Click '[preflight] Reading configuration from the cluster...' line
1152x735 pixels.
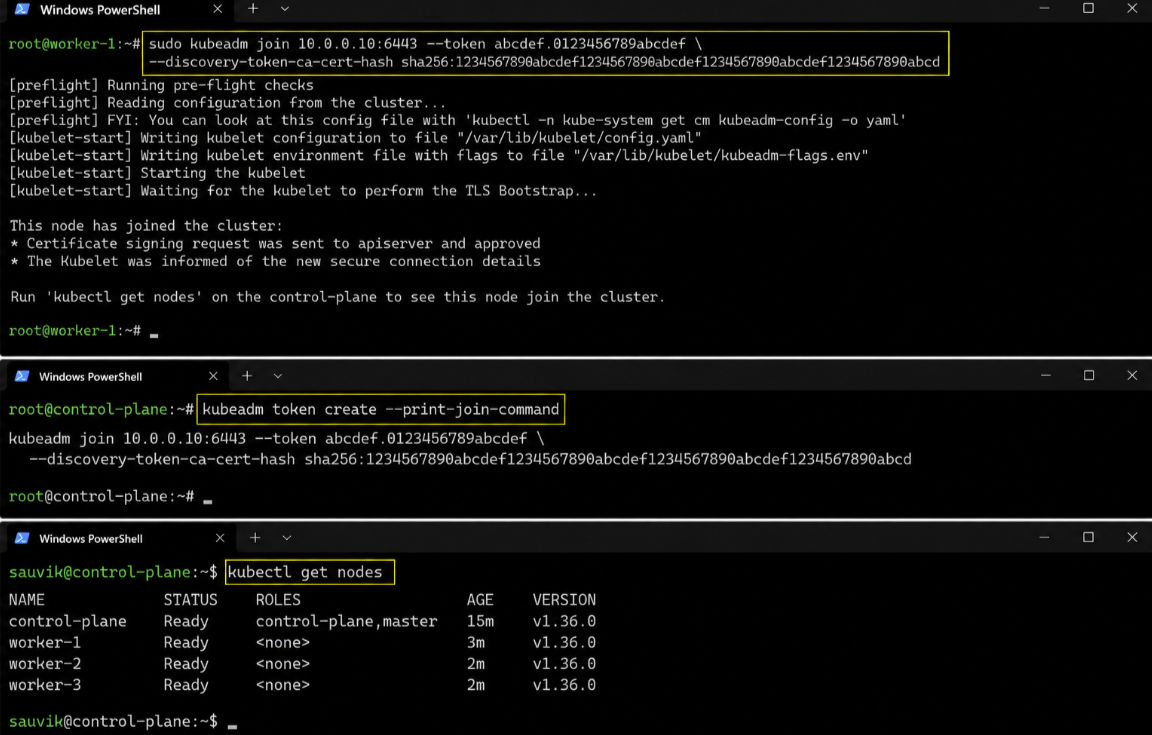coord(227,103)
